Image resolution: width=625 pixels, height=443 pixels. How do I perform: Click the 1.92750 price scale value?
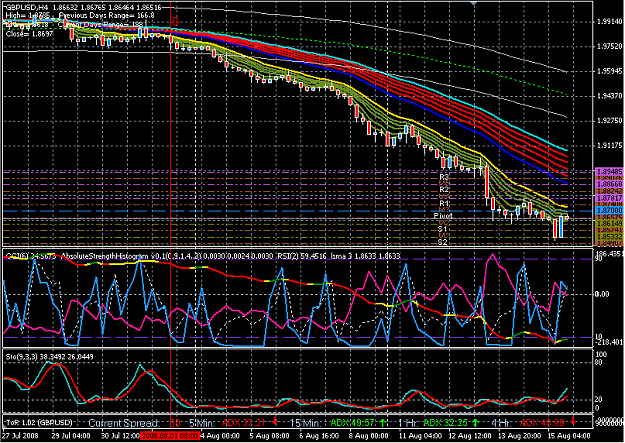(610, 121)
